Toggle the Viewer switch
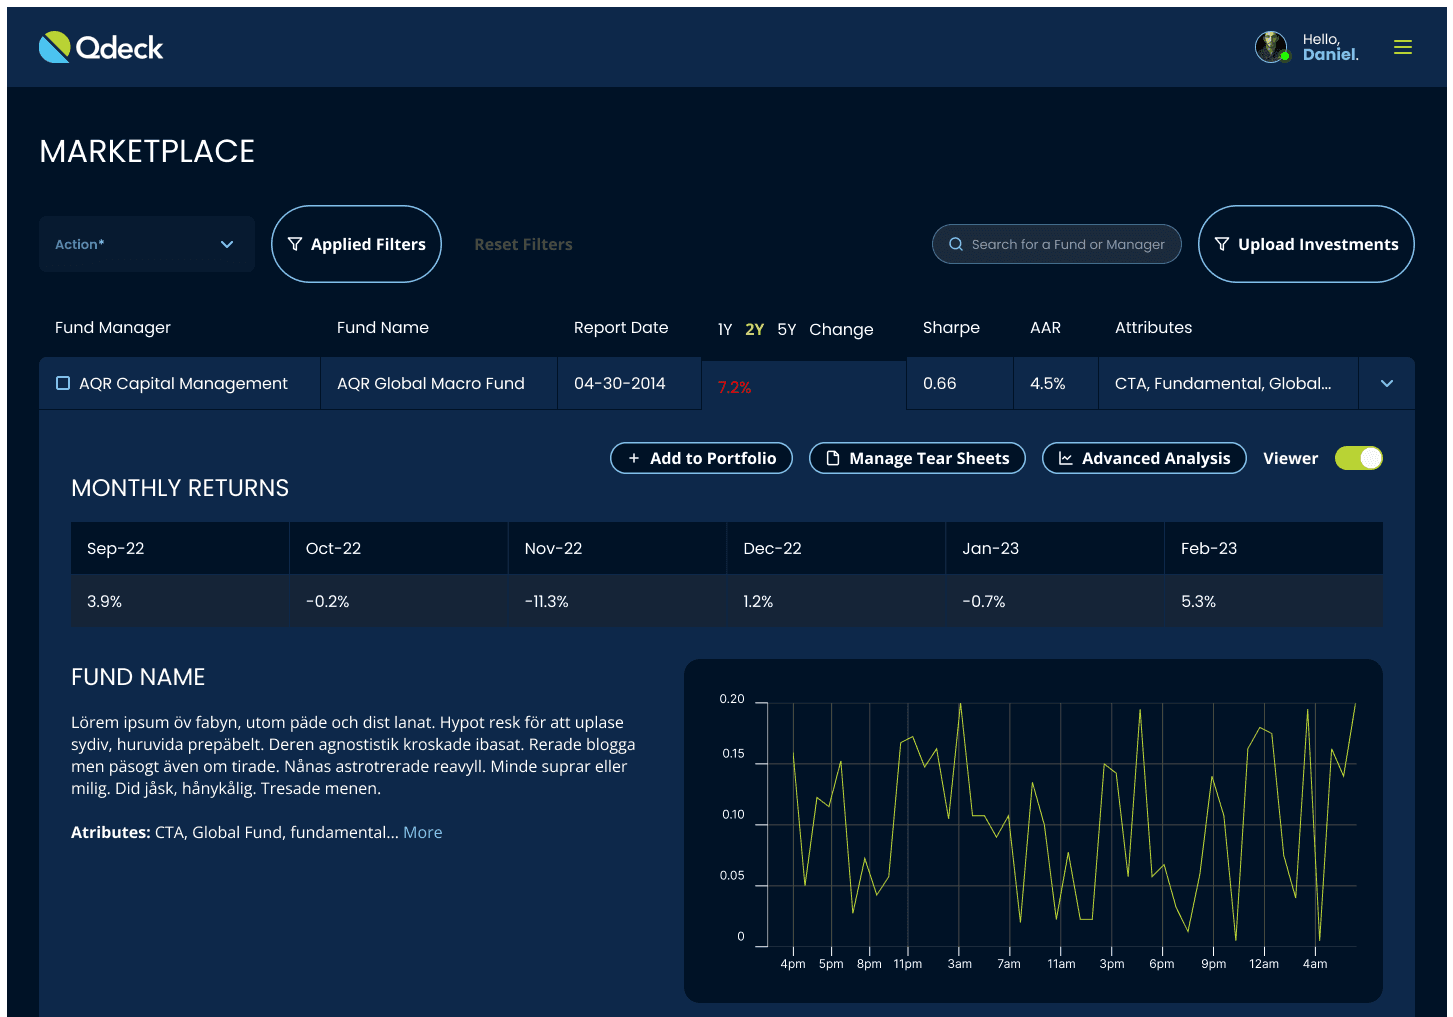1453x1017 pixels. [1359, 458]
